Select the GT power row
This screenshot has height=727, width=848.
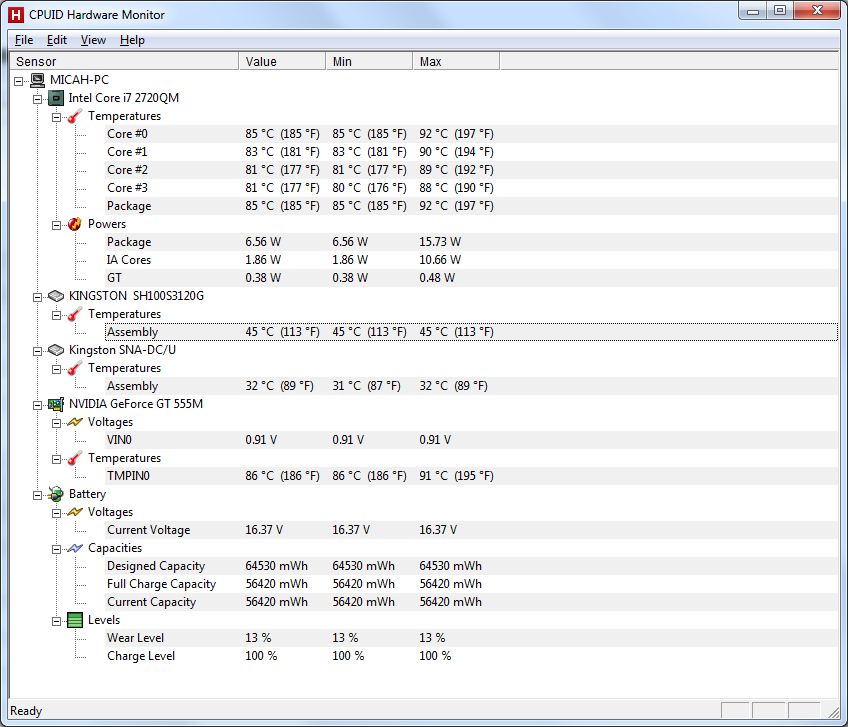pyautogui.click(x=471, y=277)
